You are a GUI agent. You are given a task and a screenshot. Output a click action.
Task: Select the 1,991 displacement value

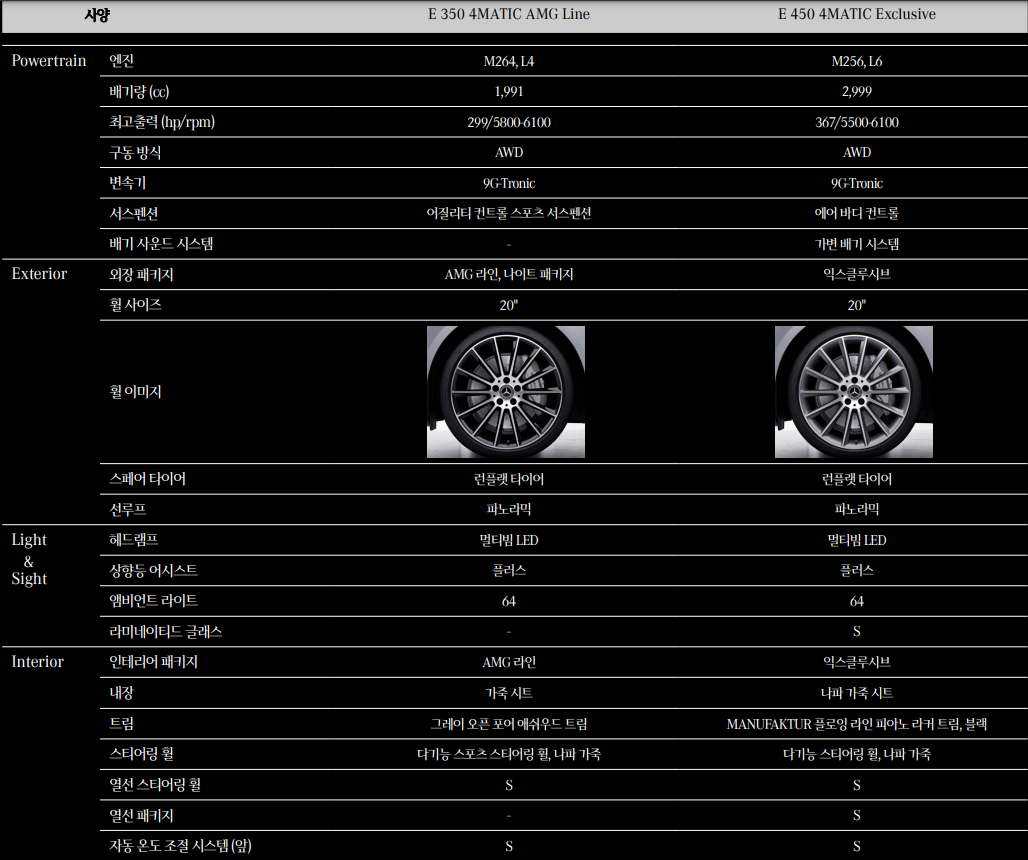point(509,92)
